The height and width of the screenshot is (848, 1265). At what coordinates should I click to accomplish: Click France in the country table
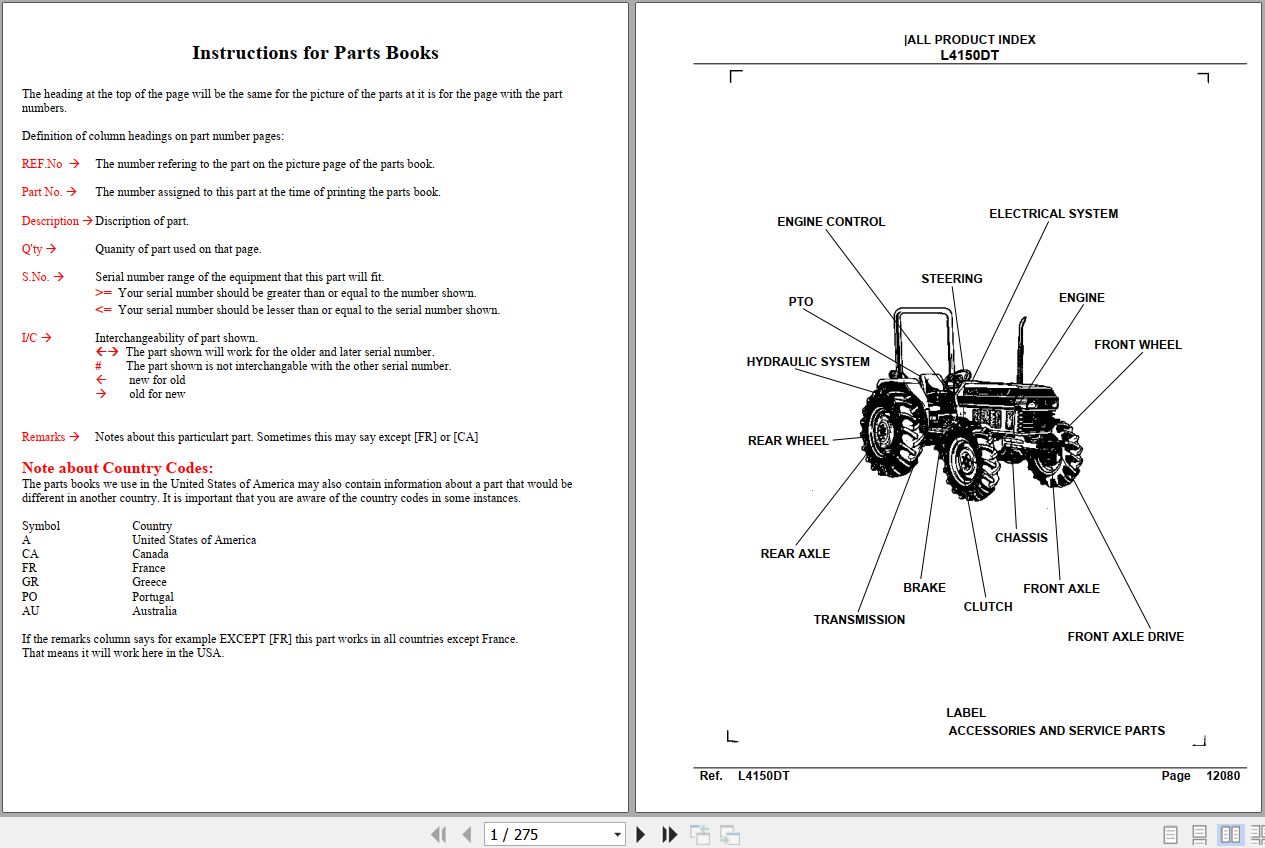tap(148, 568)
